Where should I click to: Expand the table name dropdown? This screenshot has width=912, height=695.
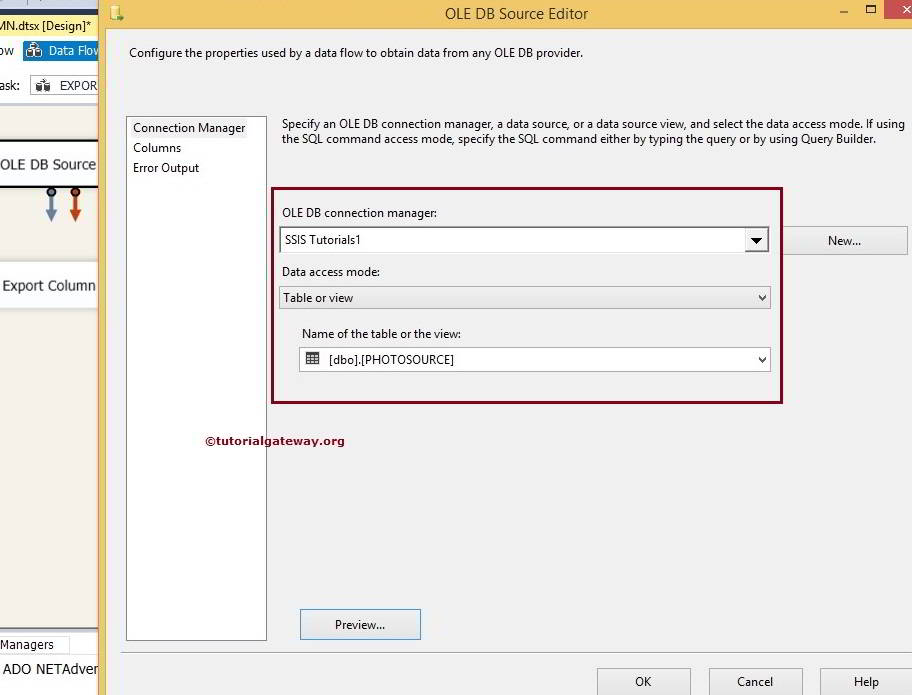(762, 359)
